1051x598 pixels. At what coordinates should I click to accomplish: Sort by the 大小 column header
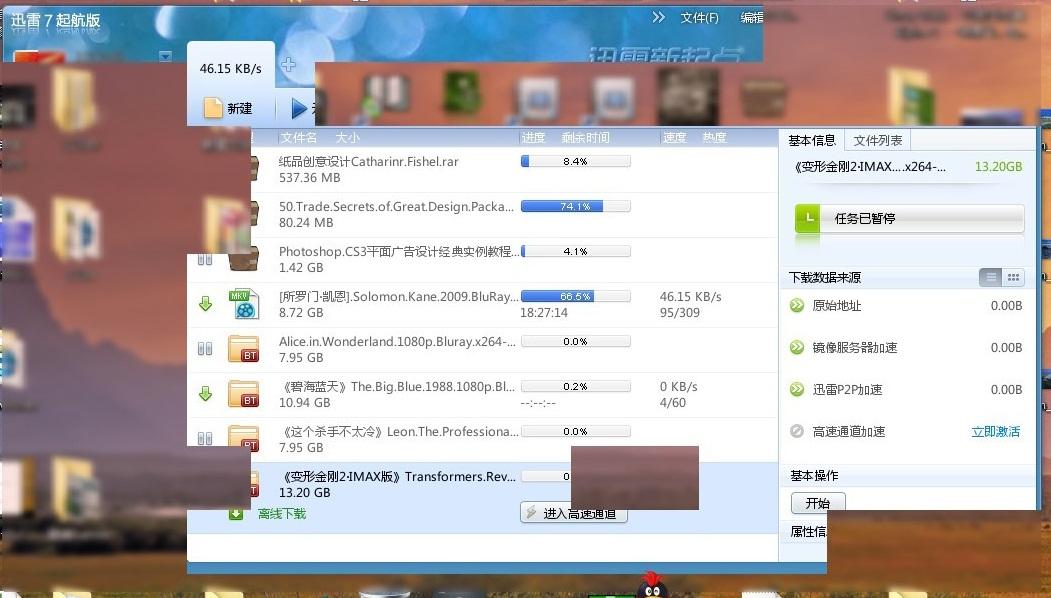click(x=347, y=137)
